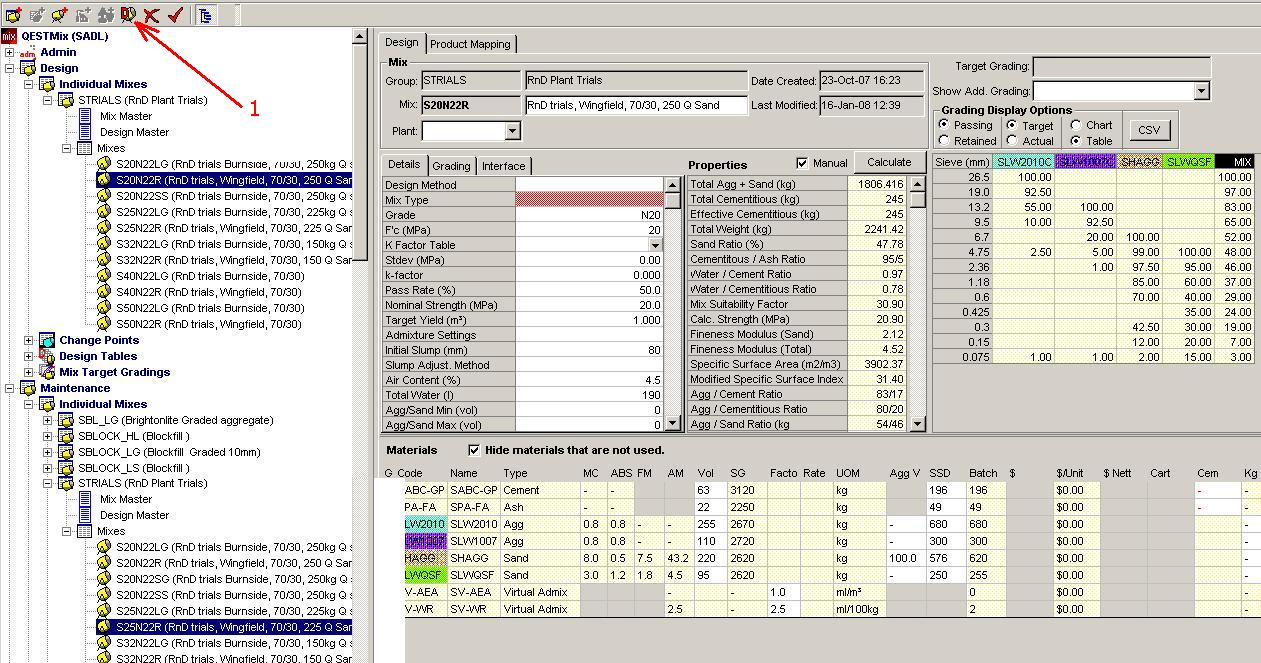Open the Mix Master document icon under Design

pyautogui.click(x=85, y=116)
